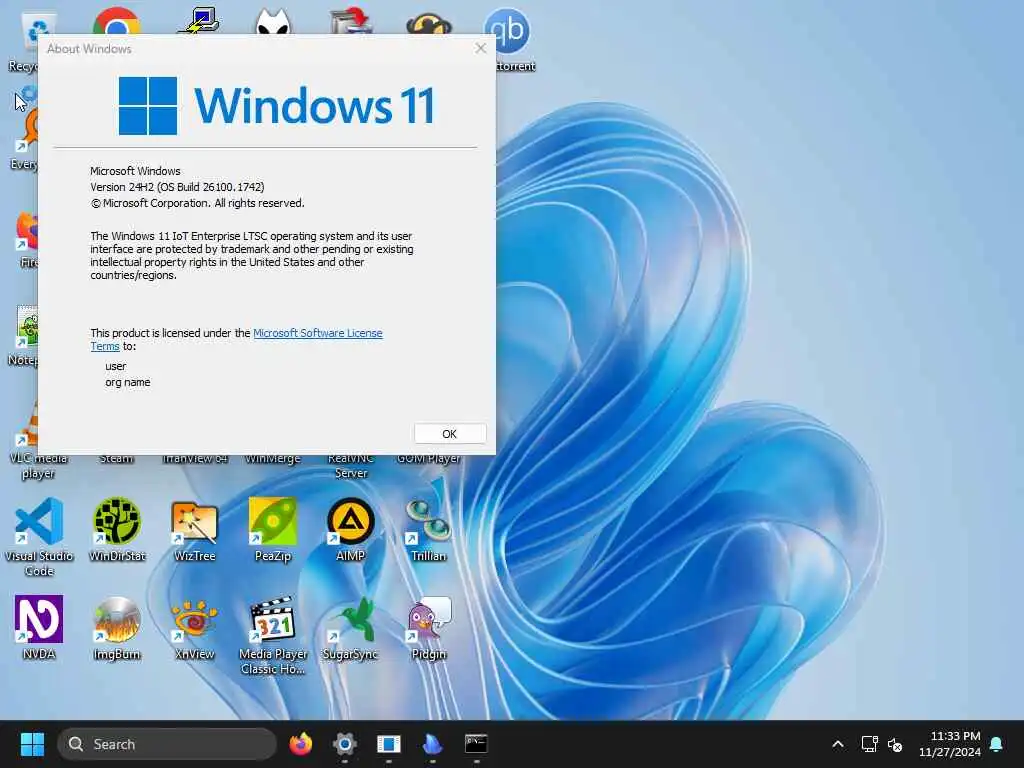Launch Trillian from the desktop
1024x768 pixels.
(x=428, y=530)
